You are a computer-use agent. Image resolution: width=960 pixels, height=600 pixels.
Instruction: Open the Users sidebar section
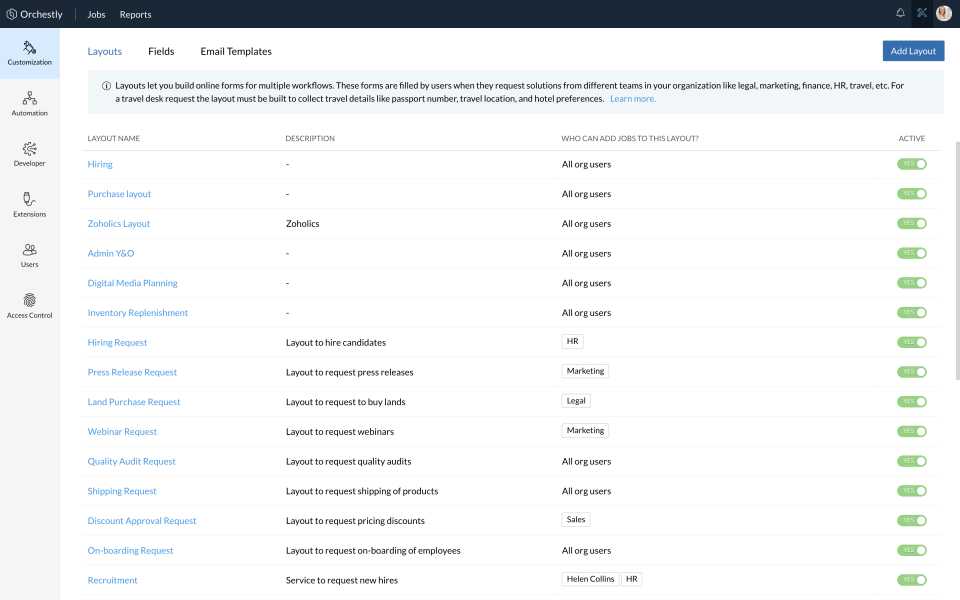tap(29, 255)
